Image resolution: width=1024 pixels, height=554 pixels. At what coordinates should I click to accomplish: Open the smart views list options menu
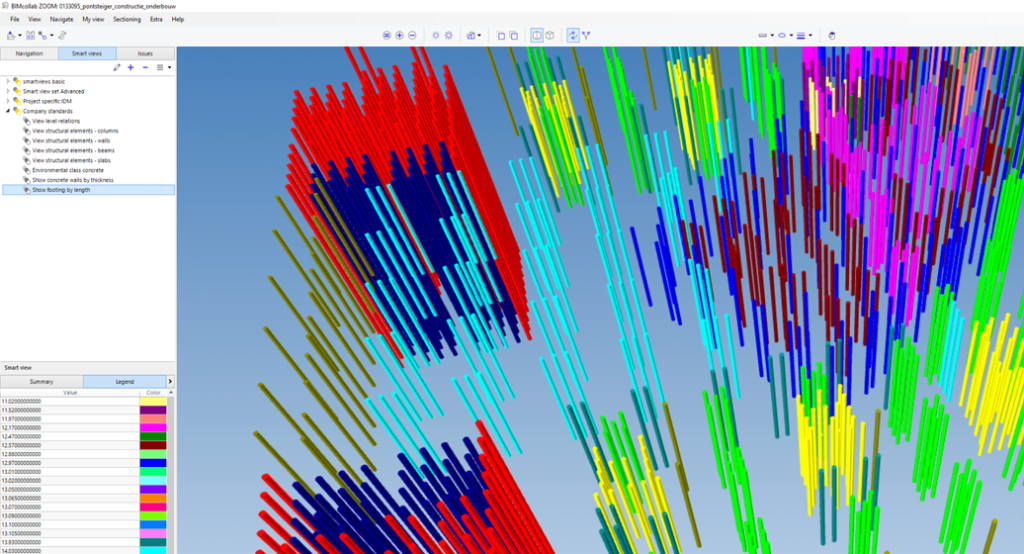pos(163,67)
